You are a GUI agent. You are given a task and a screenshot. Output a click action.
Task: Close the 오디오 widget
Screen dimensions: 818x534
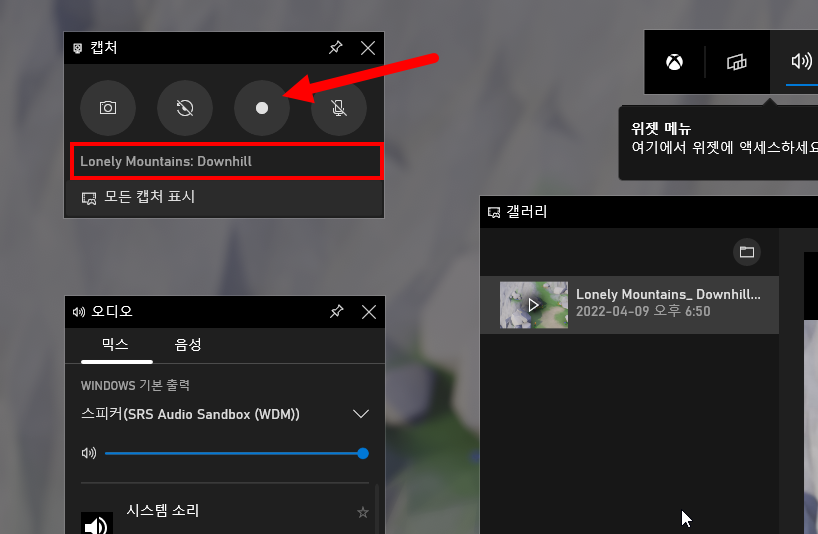369,312
